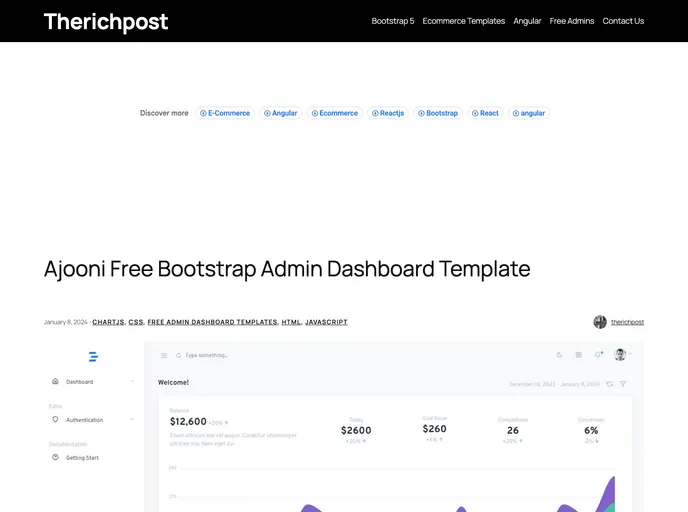The image size is (688, 512).
Task: Expand the Authentication sidebar chevron
Action: tap(132, 420)
